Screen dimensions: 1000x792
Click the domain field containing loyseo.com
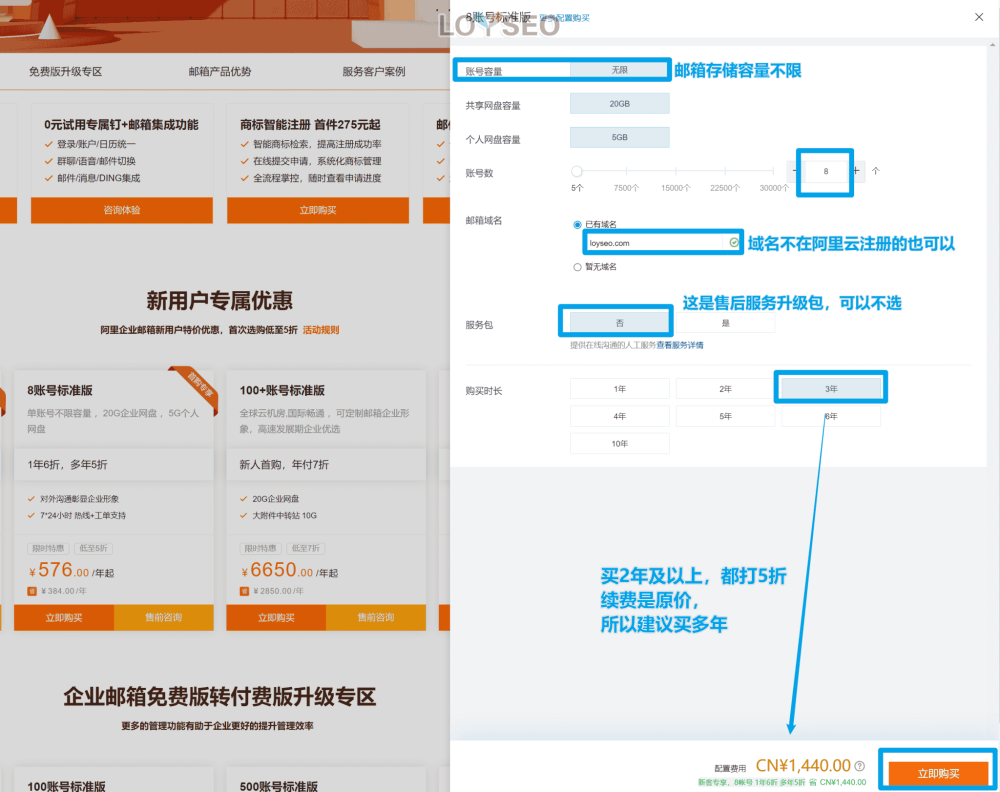point(663,243)
